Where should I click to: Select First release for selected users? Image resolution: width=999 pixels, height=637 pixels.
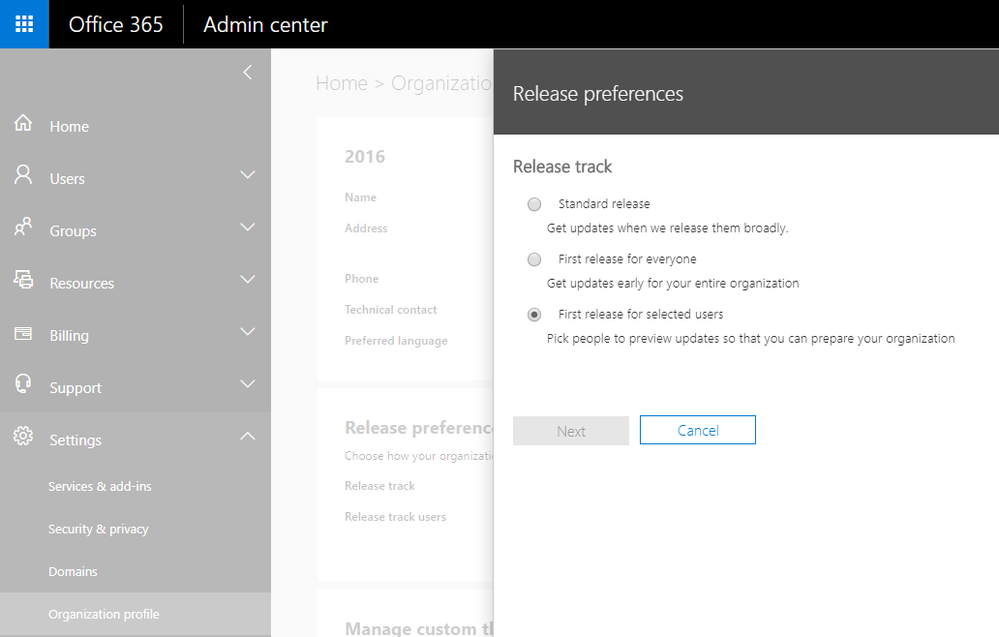click(534, 315)
